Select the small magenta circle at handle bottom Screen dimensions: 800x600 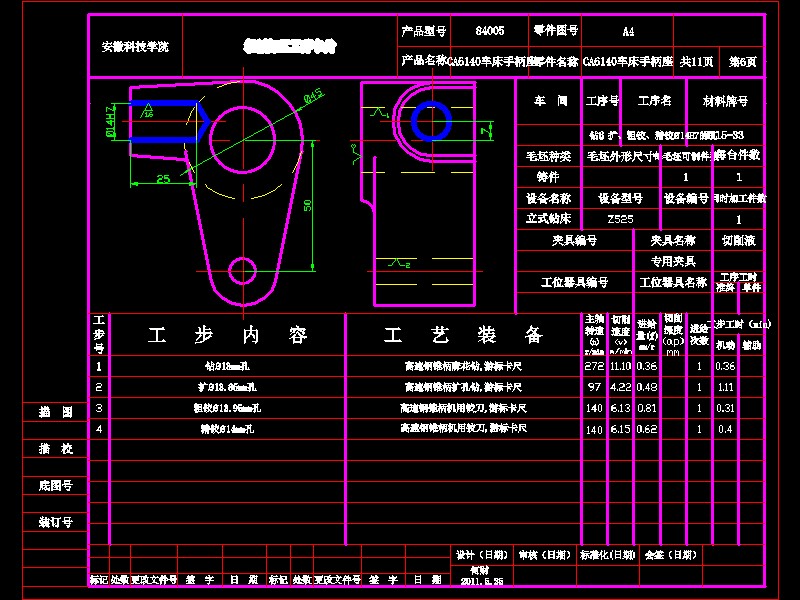click(x=242, y=271)
